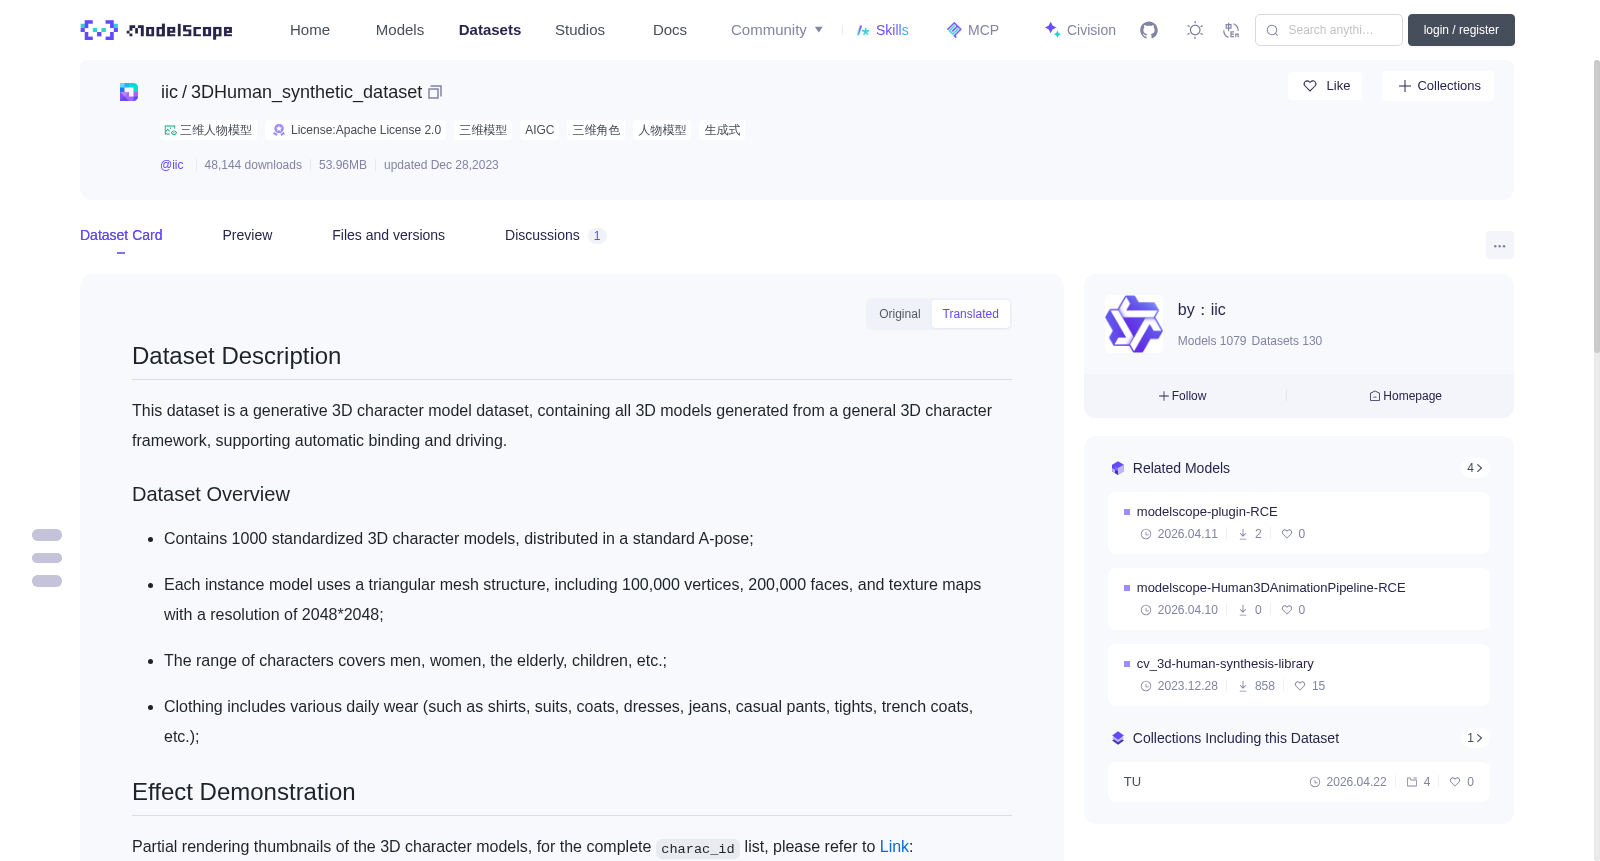Click the login / register button

coord(1461,30)
